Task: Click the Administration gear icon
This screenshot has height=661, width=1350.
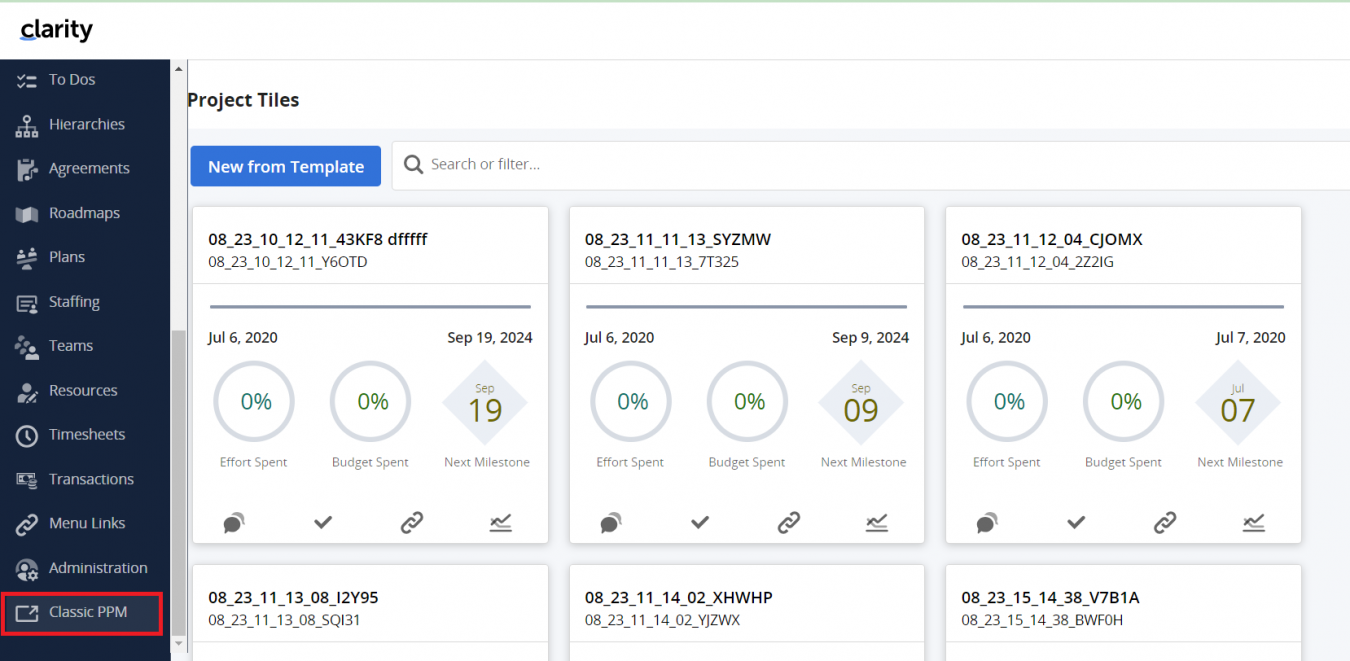Action: (27, 568)
